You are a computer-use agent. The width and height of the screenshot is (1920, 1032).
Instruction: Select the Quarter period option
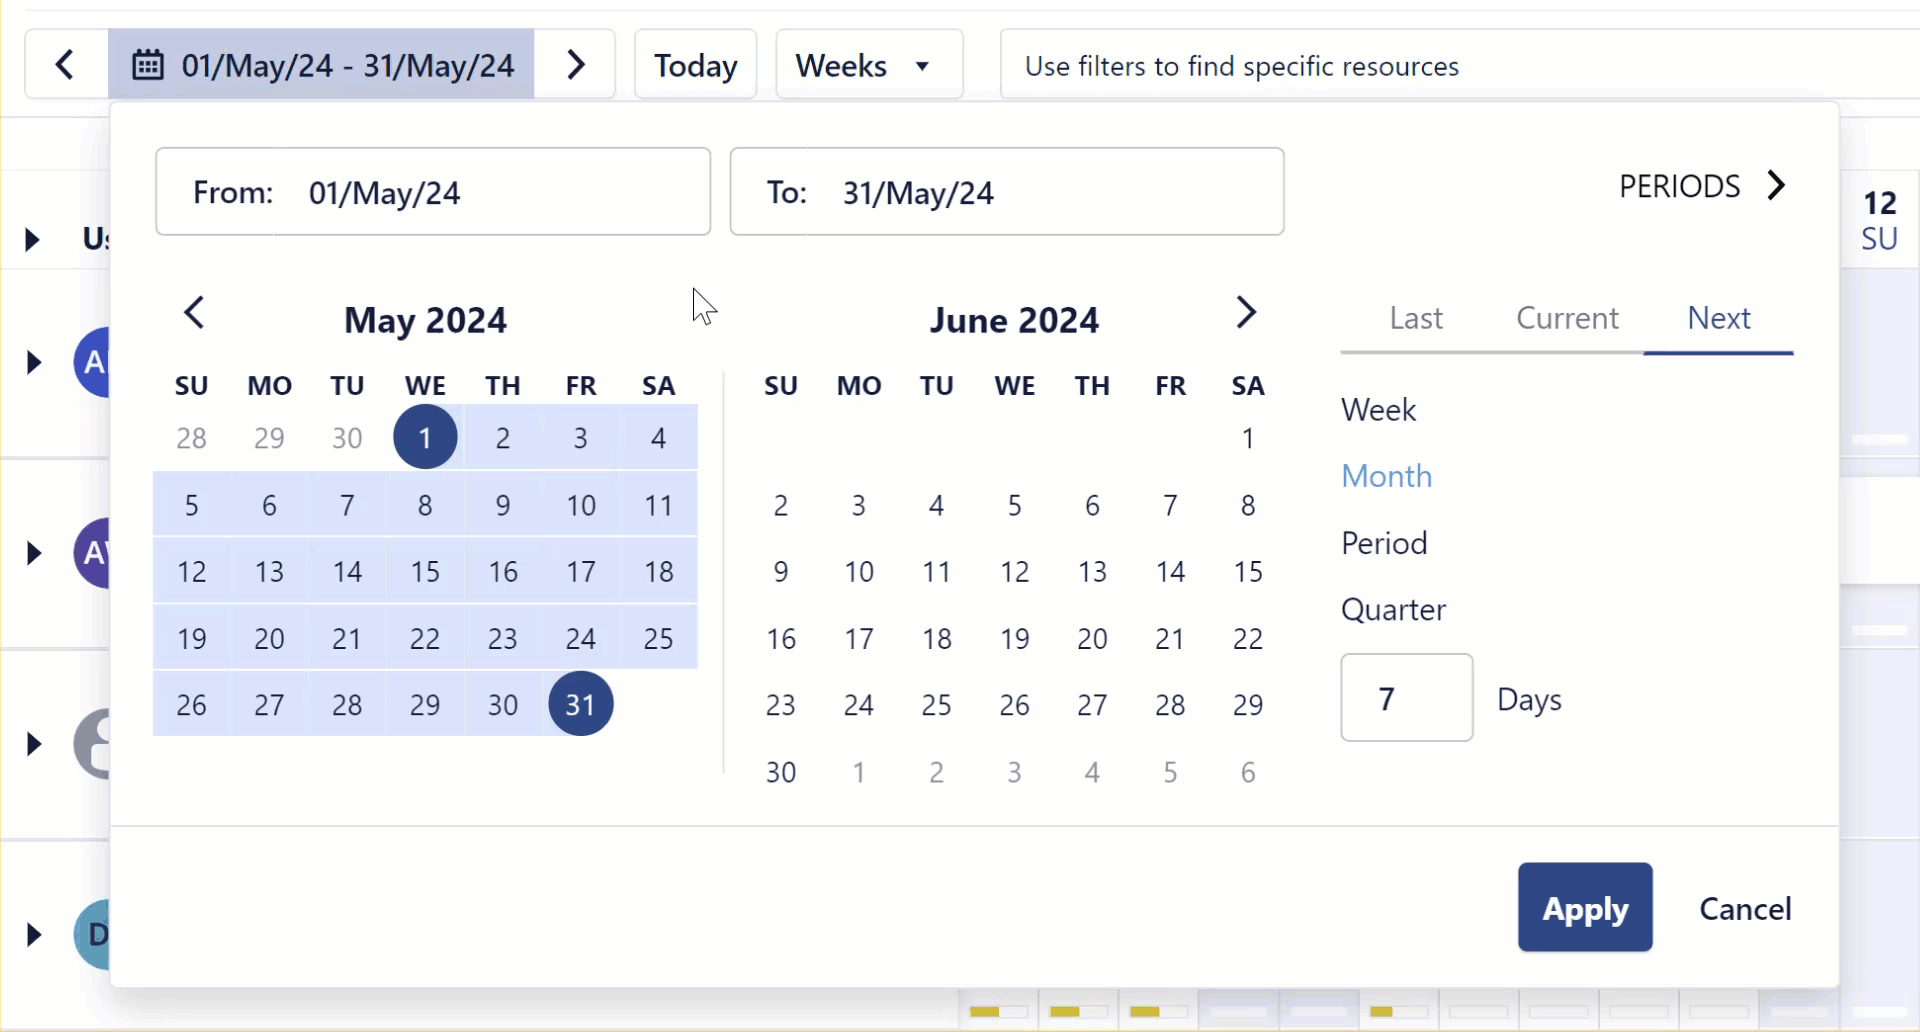tap(1393, 609)
